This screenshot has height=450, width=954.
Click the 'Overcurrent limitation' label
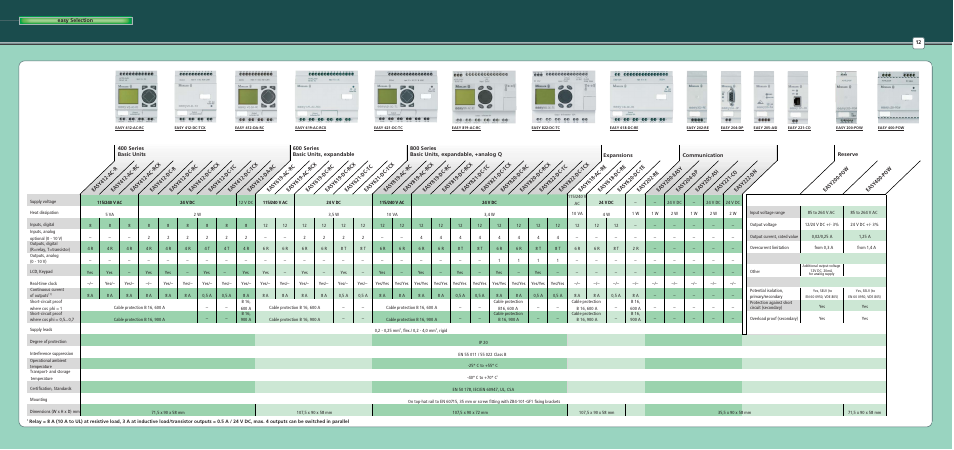tap(769, 248)
